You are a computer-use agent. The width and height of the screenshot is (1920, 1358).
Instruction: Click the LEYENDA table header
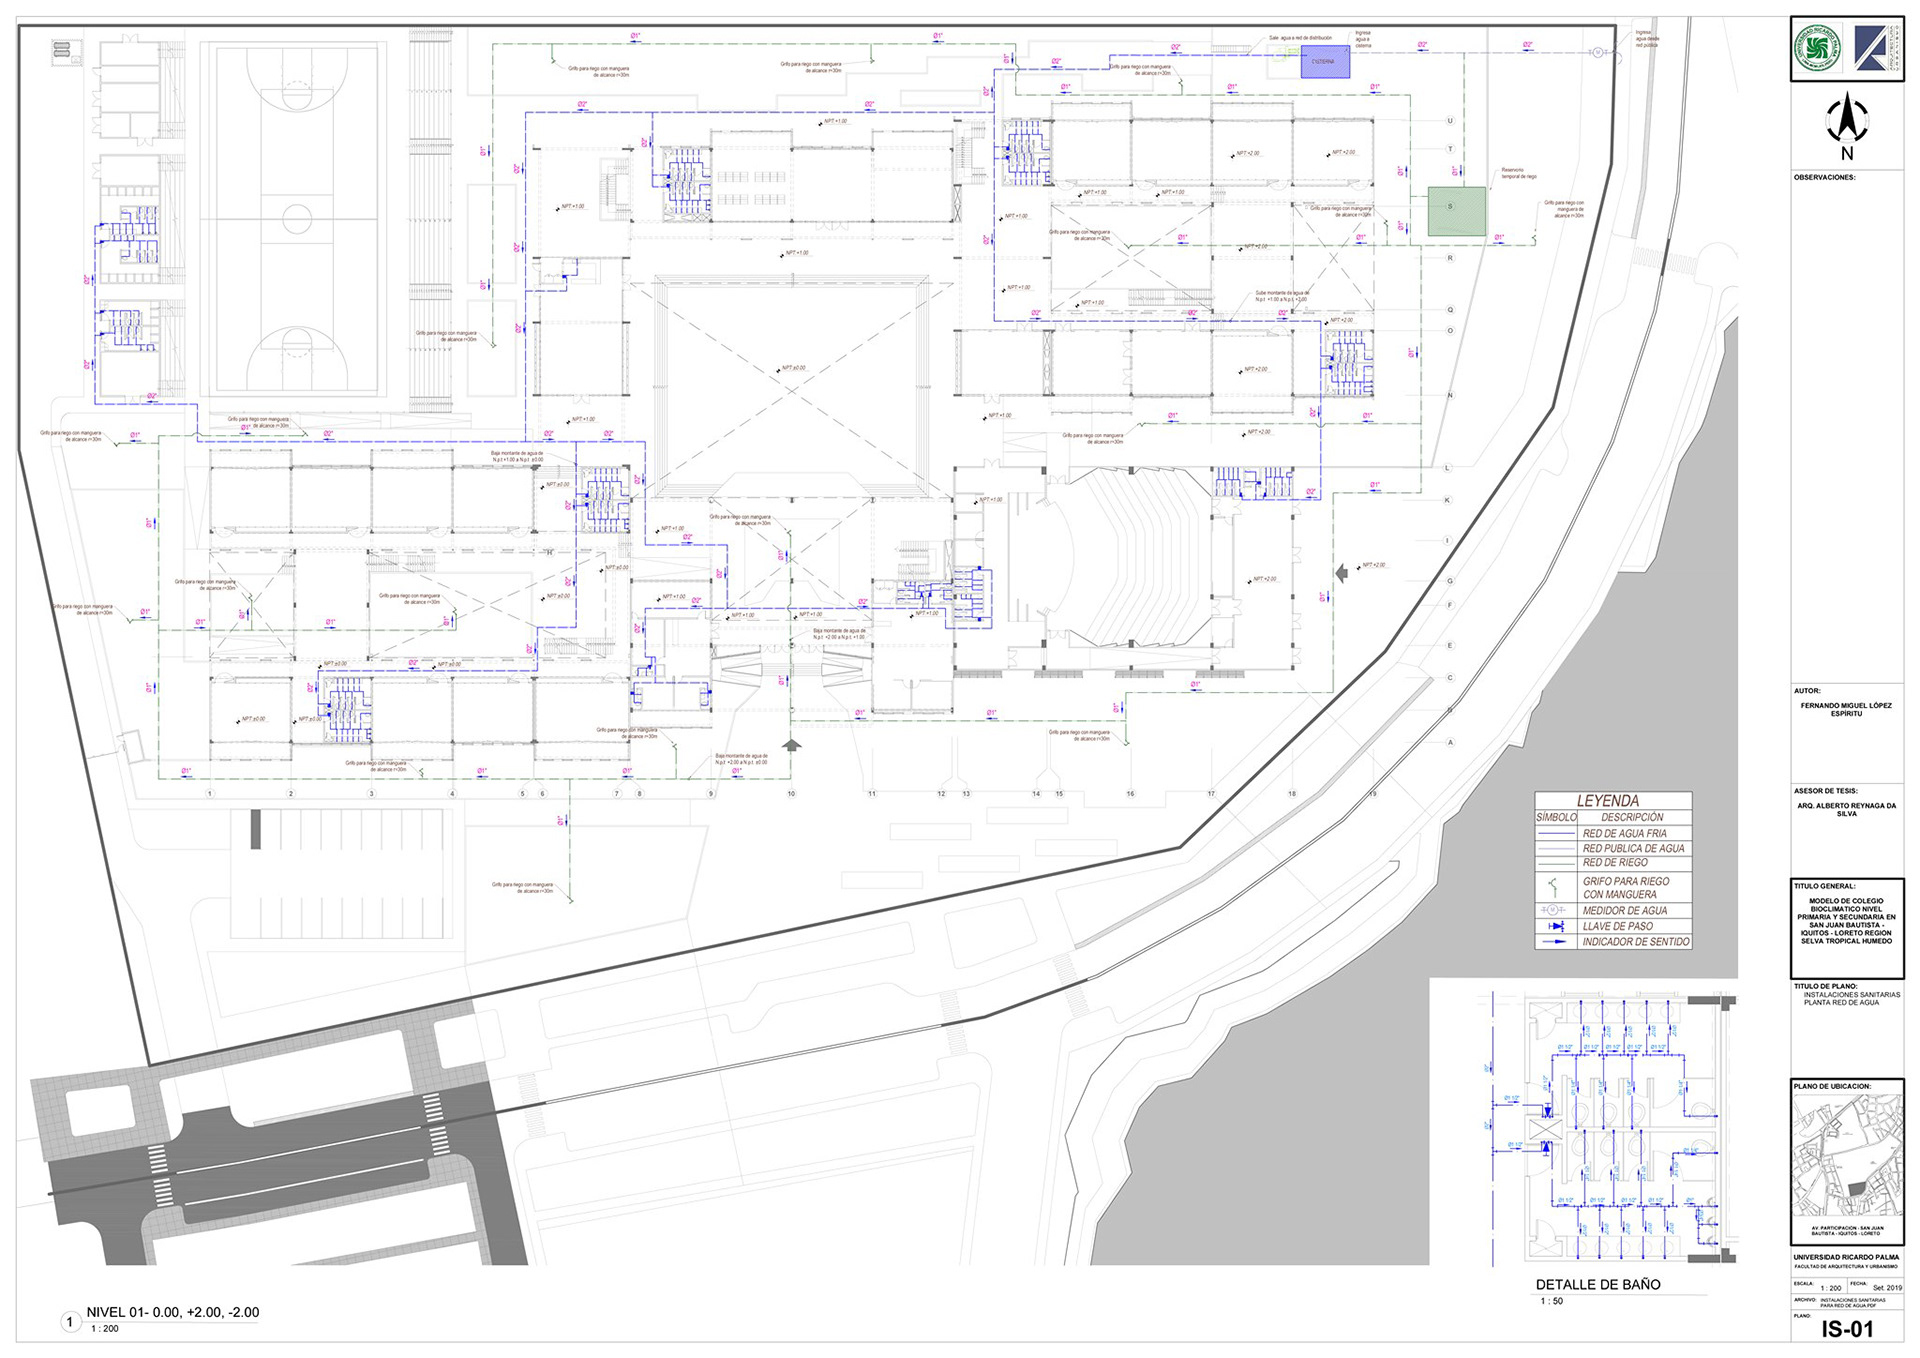1608,801
